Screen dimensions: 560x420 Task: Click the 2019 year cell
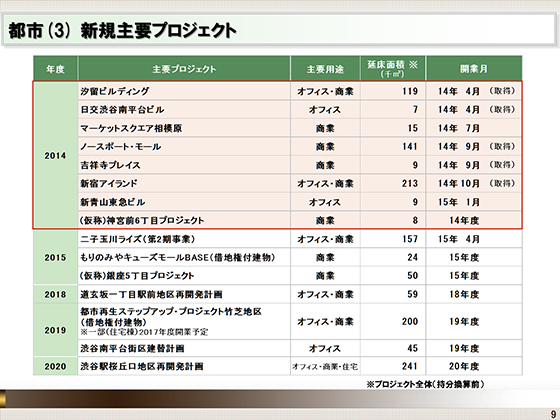tap(55, 330)
